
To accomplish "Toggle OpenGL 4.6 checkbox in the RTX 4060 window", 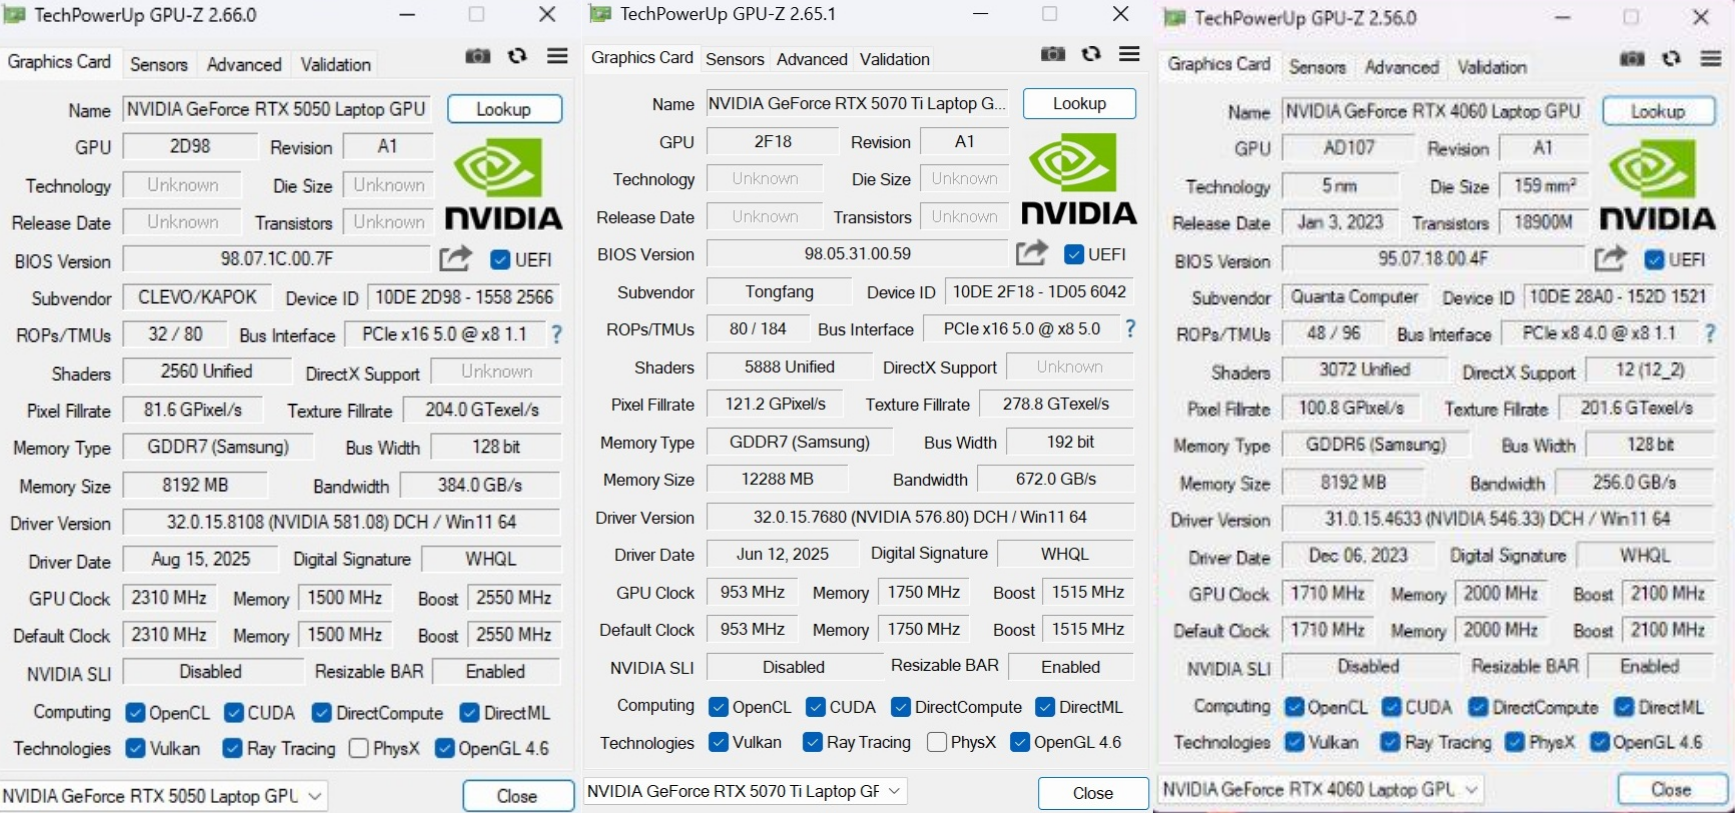I will tap(1599, 742).
